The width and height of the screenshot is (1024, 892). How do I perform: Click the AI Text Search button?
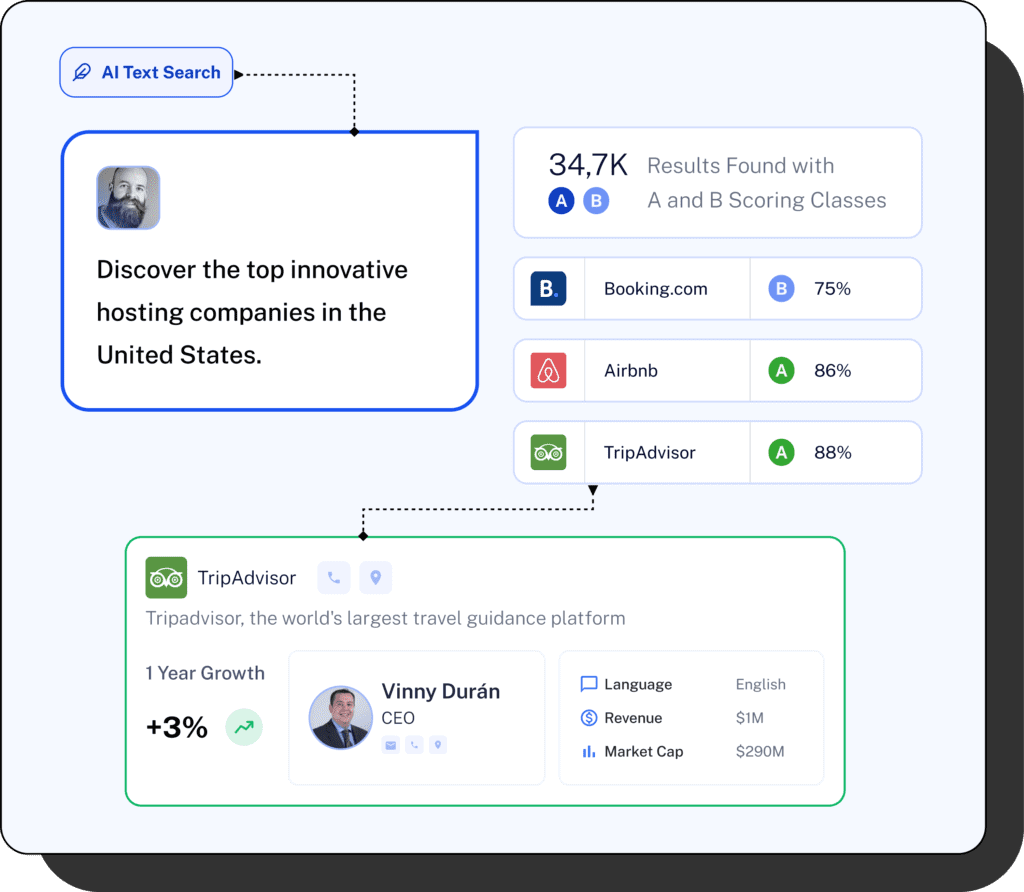146,73
